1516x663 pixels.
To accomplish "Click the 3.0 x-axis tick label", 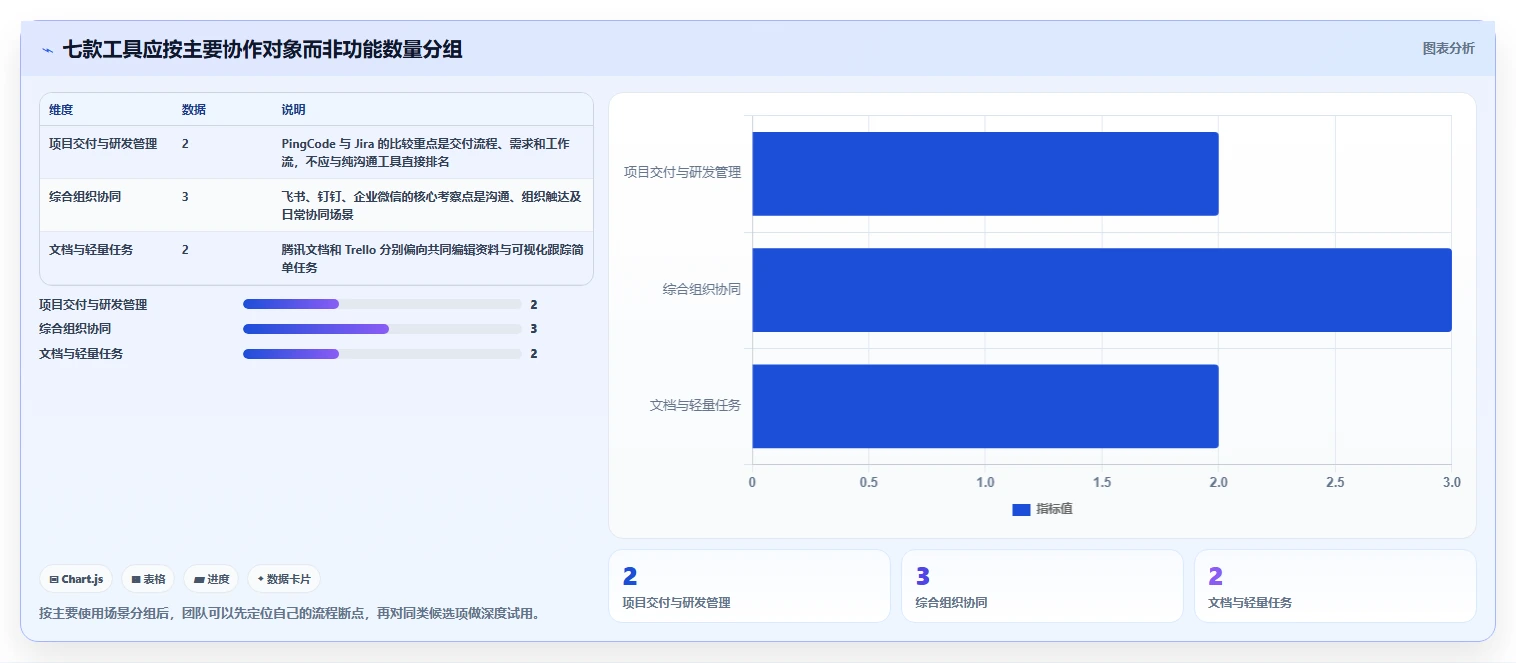I will (1451, 482).
